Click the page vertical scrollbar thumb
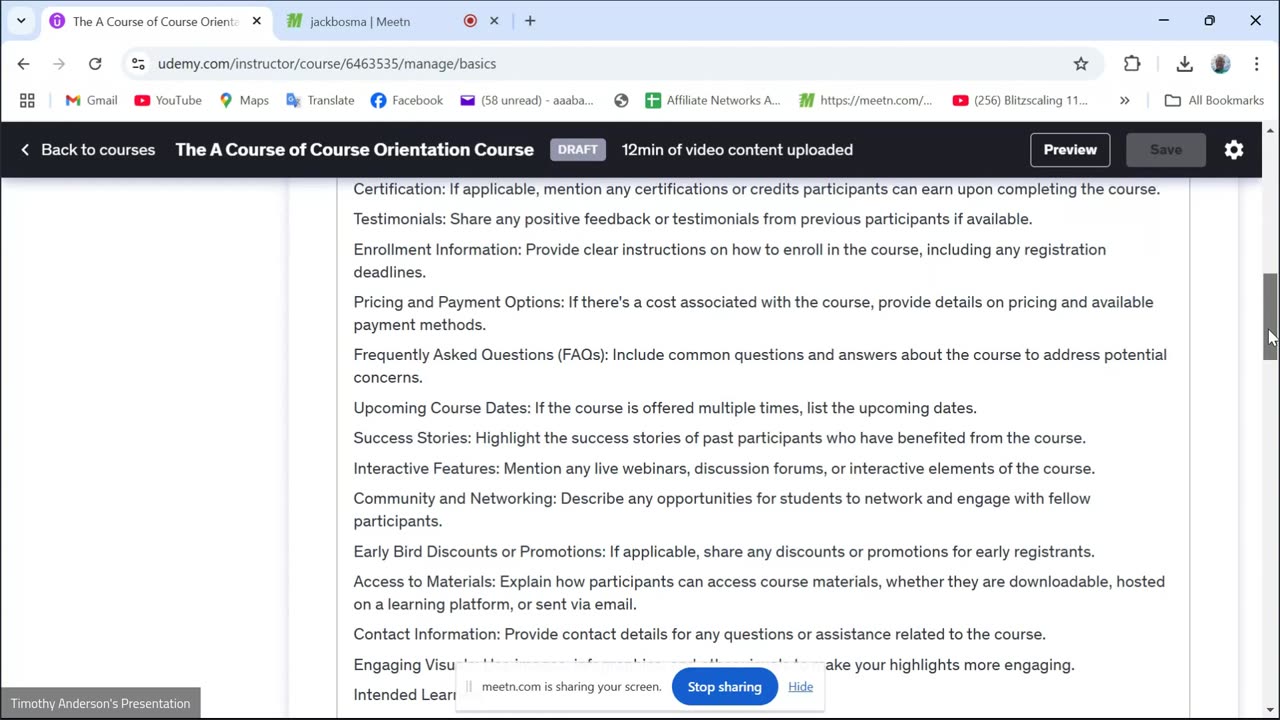The height and width of the screenshot is (720, 1280). click(1270, 316)
